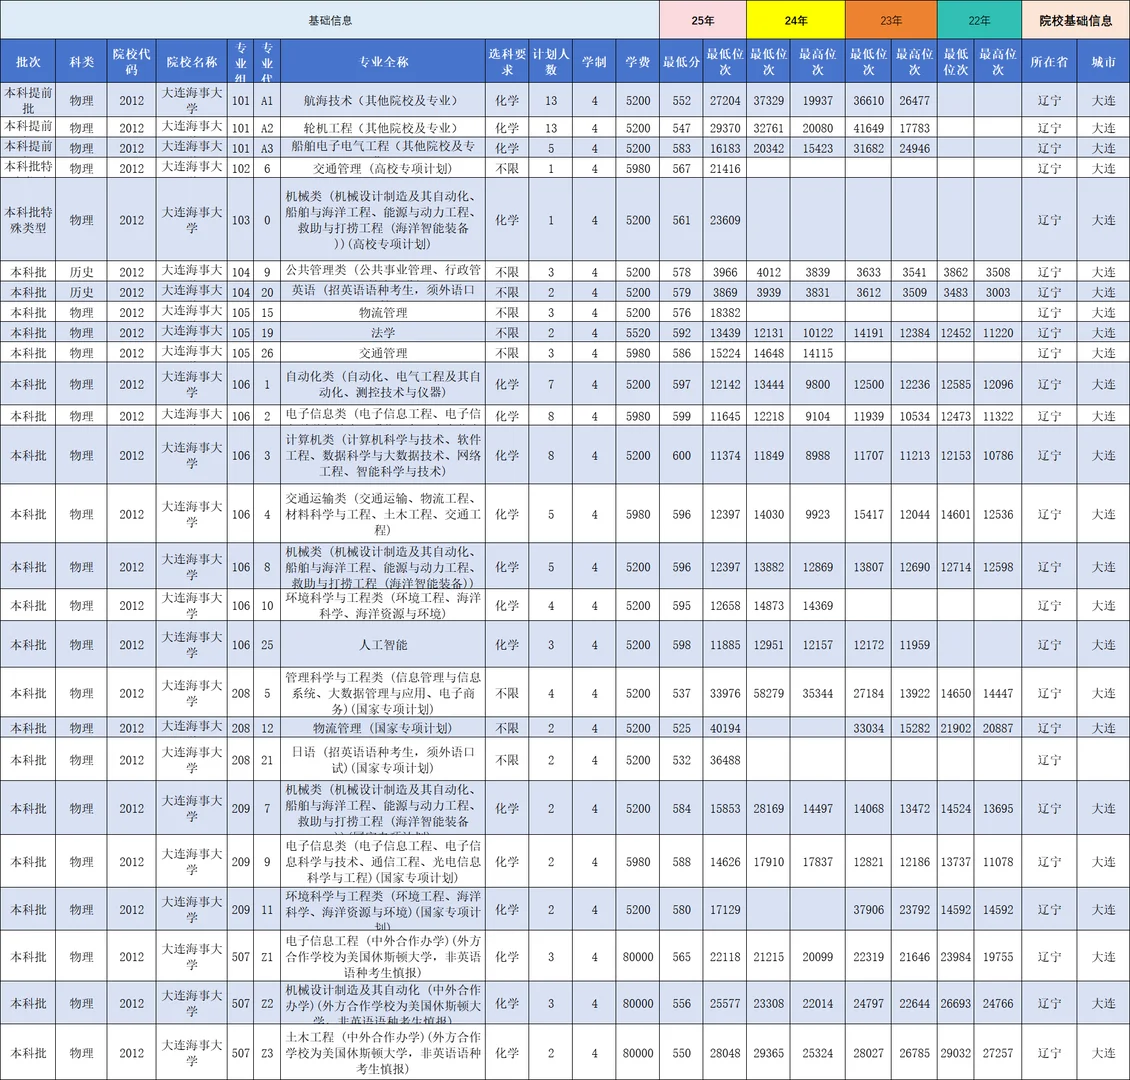This screenshot has width=1130, height=1080.
Task: Click the rank value 8988
Action: tap(818, 455)
